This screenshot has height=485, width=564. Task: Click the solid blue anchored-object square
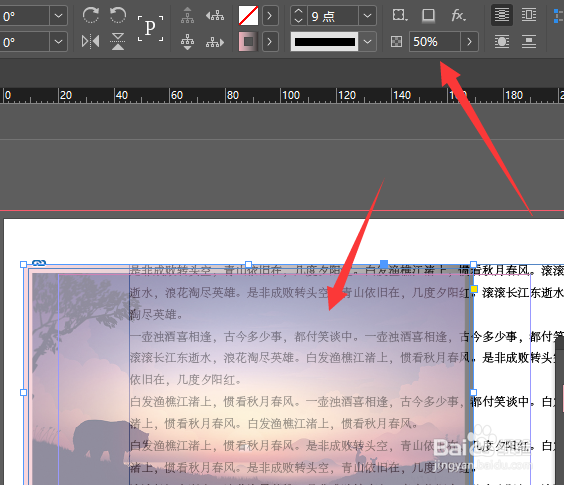point(384,264)
